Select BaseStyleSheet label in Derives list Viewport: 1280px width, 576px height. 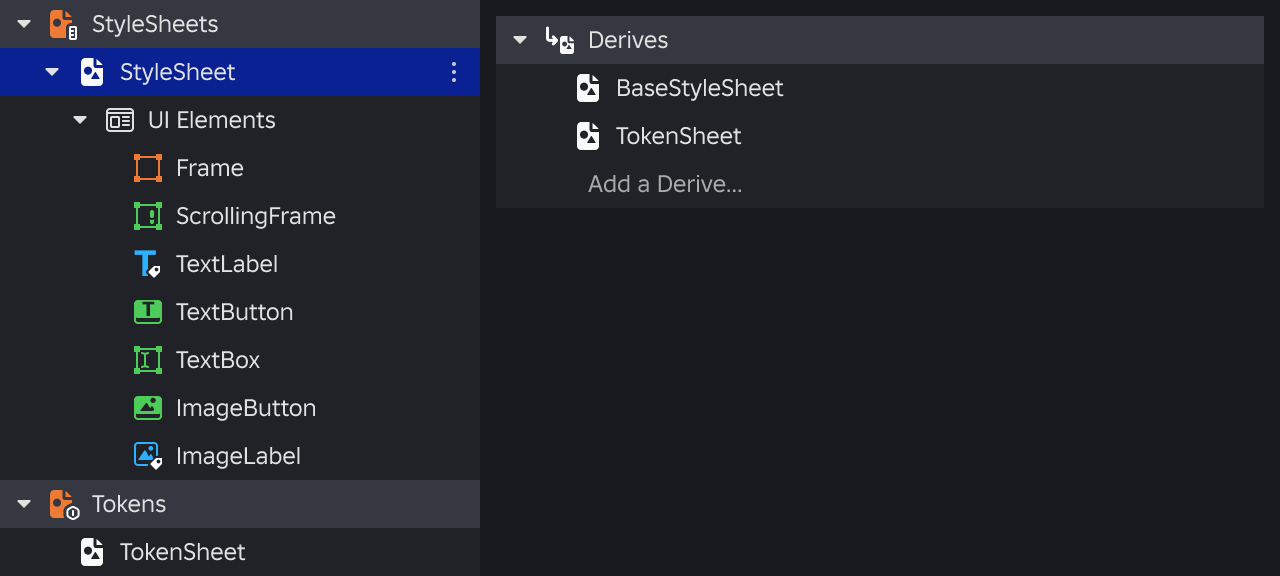700,88
